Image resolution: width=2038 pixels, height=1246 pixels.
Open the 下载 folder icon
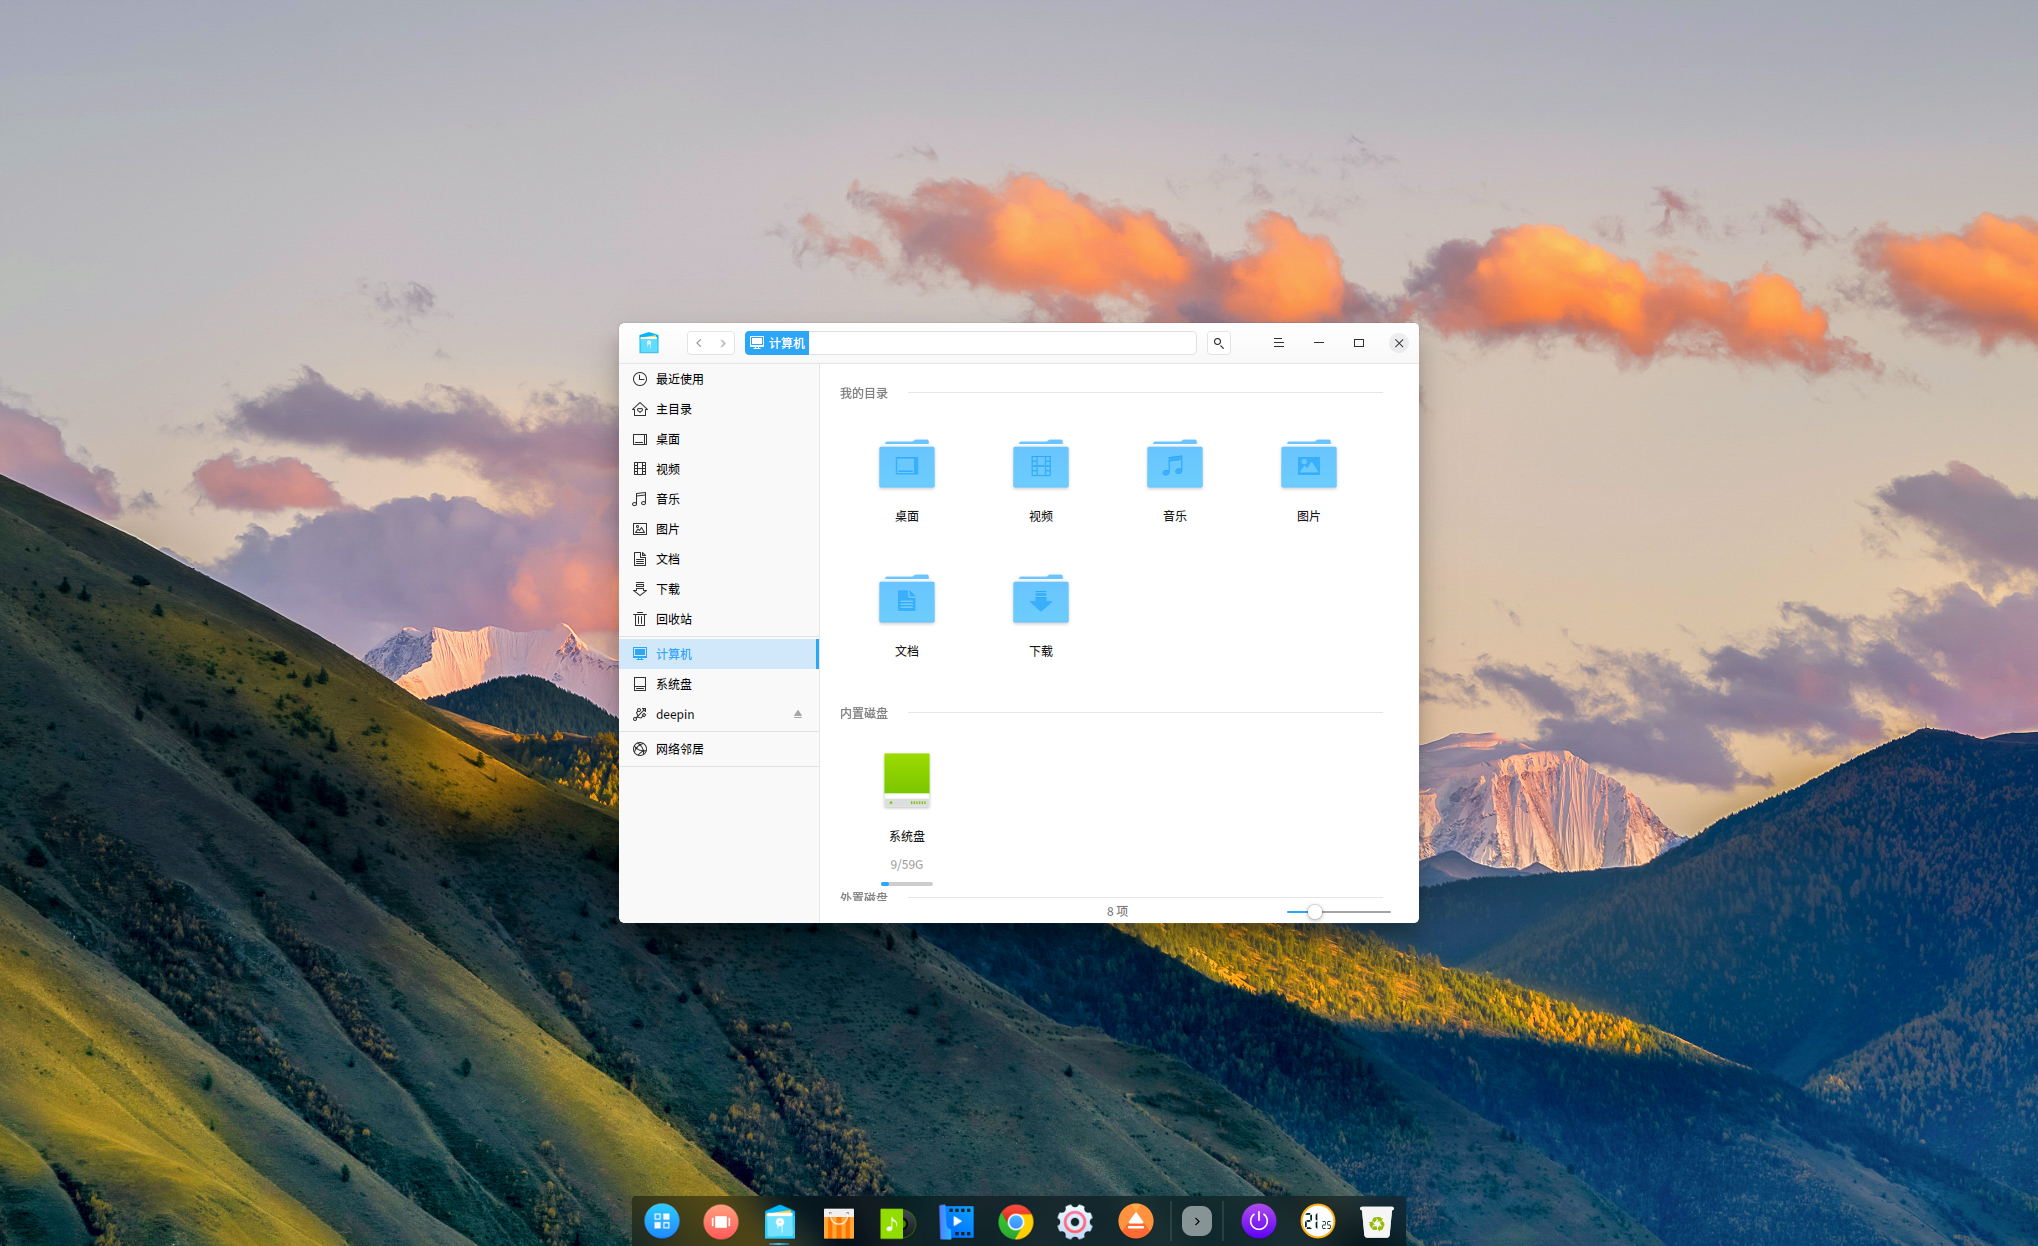1040,601
